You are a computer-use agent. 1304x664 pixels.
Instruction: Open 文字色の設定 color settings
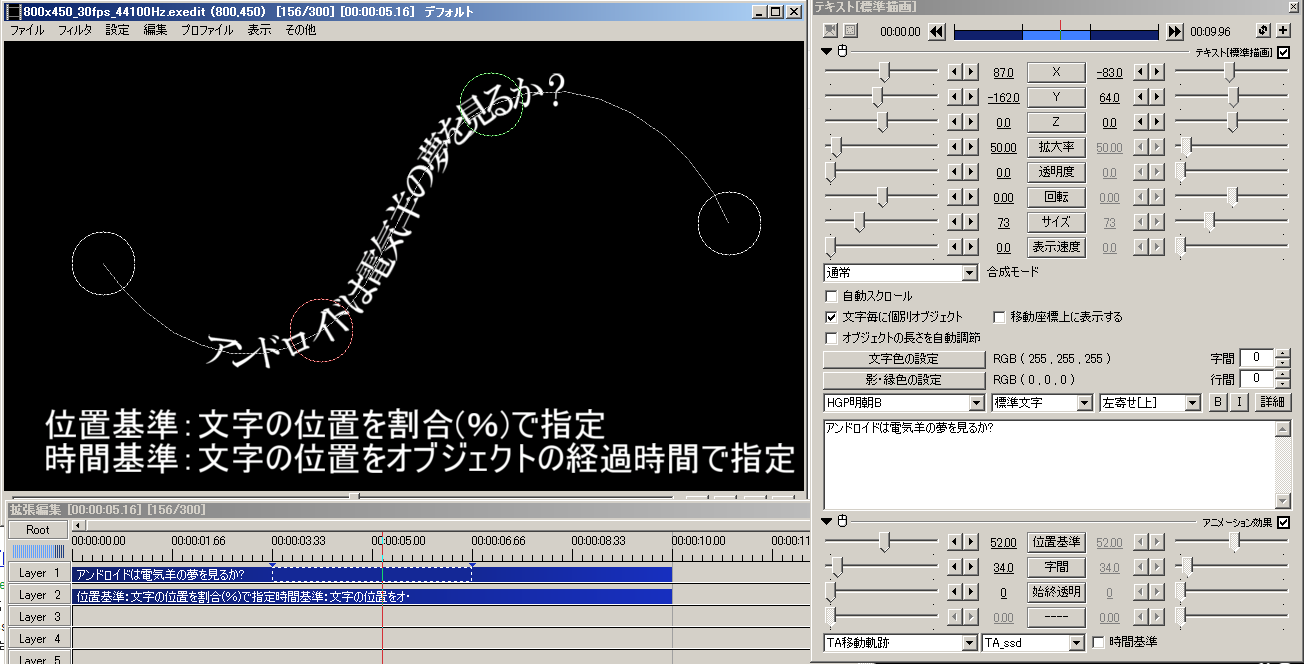pyautogui.click(x=904, y=359)
